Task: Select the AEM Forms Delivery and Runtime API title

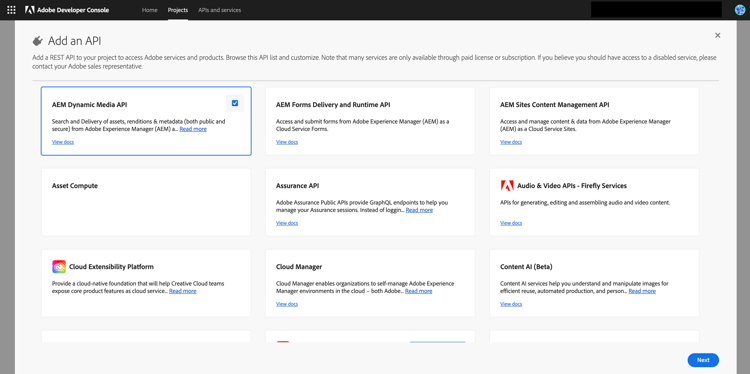Action: [x=333, y=105]
